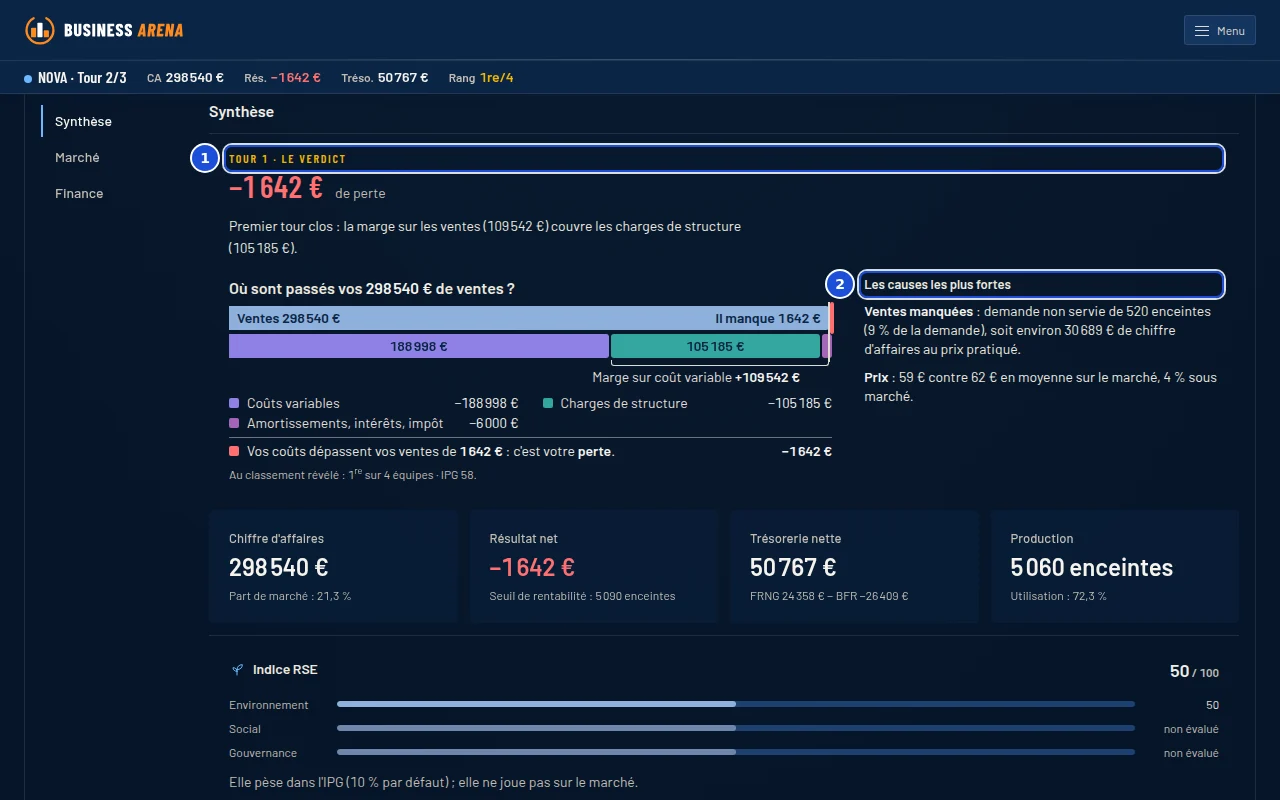
Task: Click the CA 298 540 € status value
Action: pos(185,78)
